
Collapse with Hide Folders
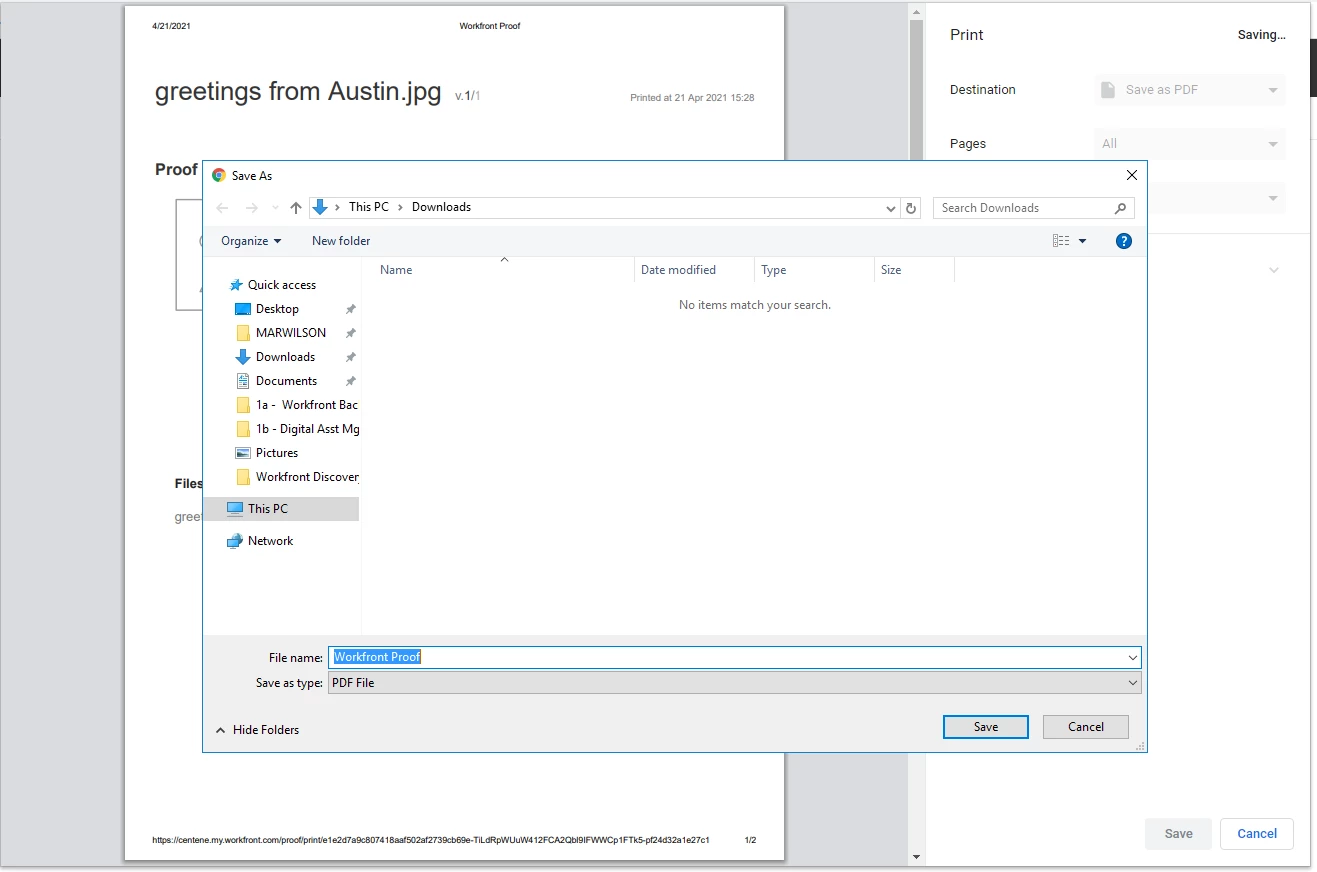click(257, 730)
